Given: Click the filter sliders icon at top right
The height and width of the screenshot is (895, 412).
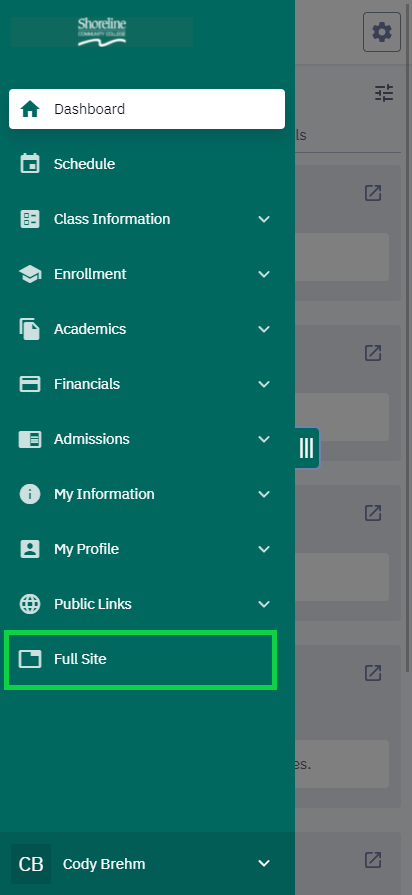Looking at the screenshot, I should click(384, 93).
